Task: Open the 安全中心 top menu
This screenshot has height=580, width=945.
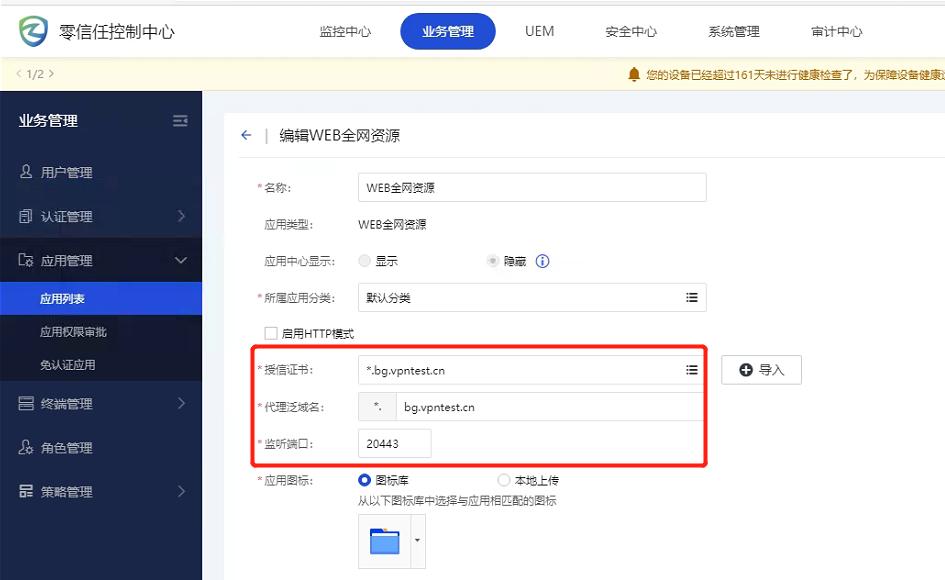Action: [x=631, y=32]
